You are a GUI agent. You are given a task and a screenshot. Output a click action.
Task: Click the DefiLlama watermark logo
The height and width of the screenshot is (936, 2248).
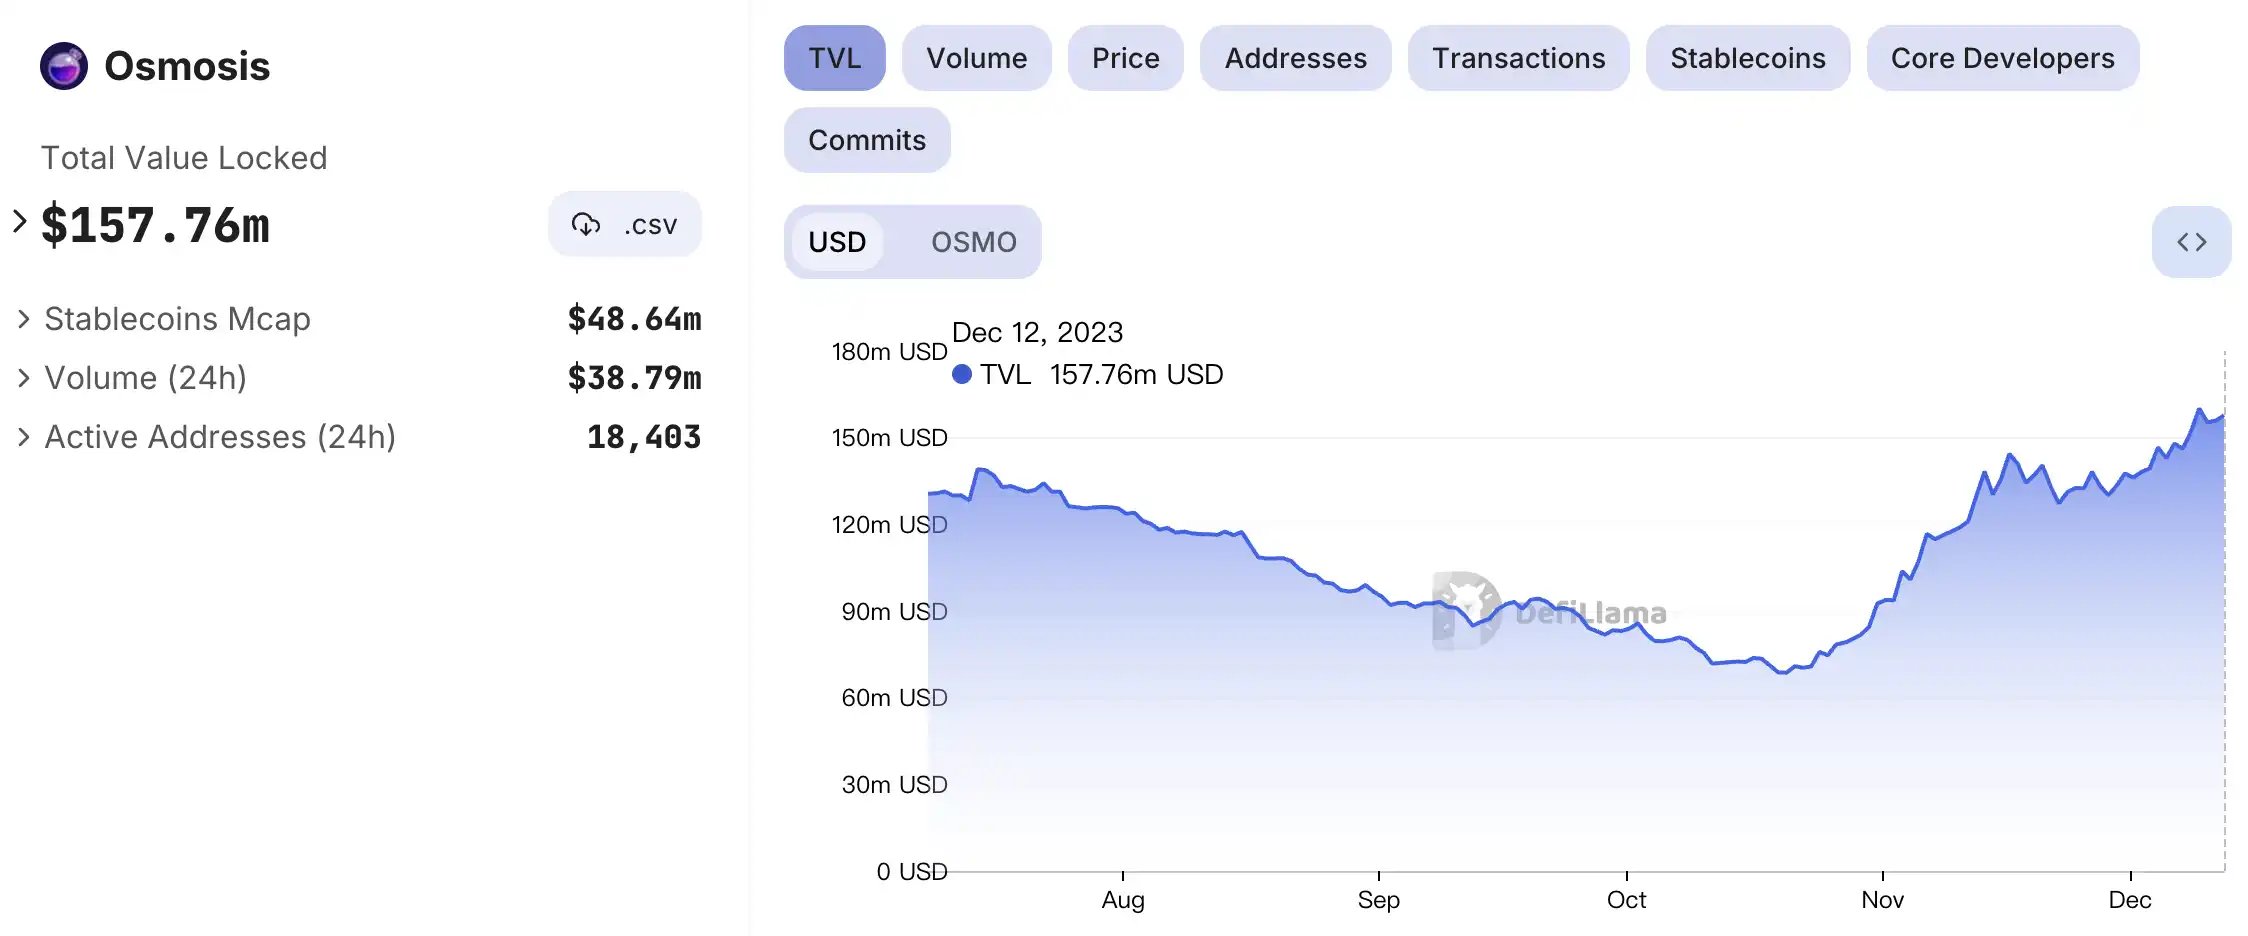click(1467, 611)
